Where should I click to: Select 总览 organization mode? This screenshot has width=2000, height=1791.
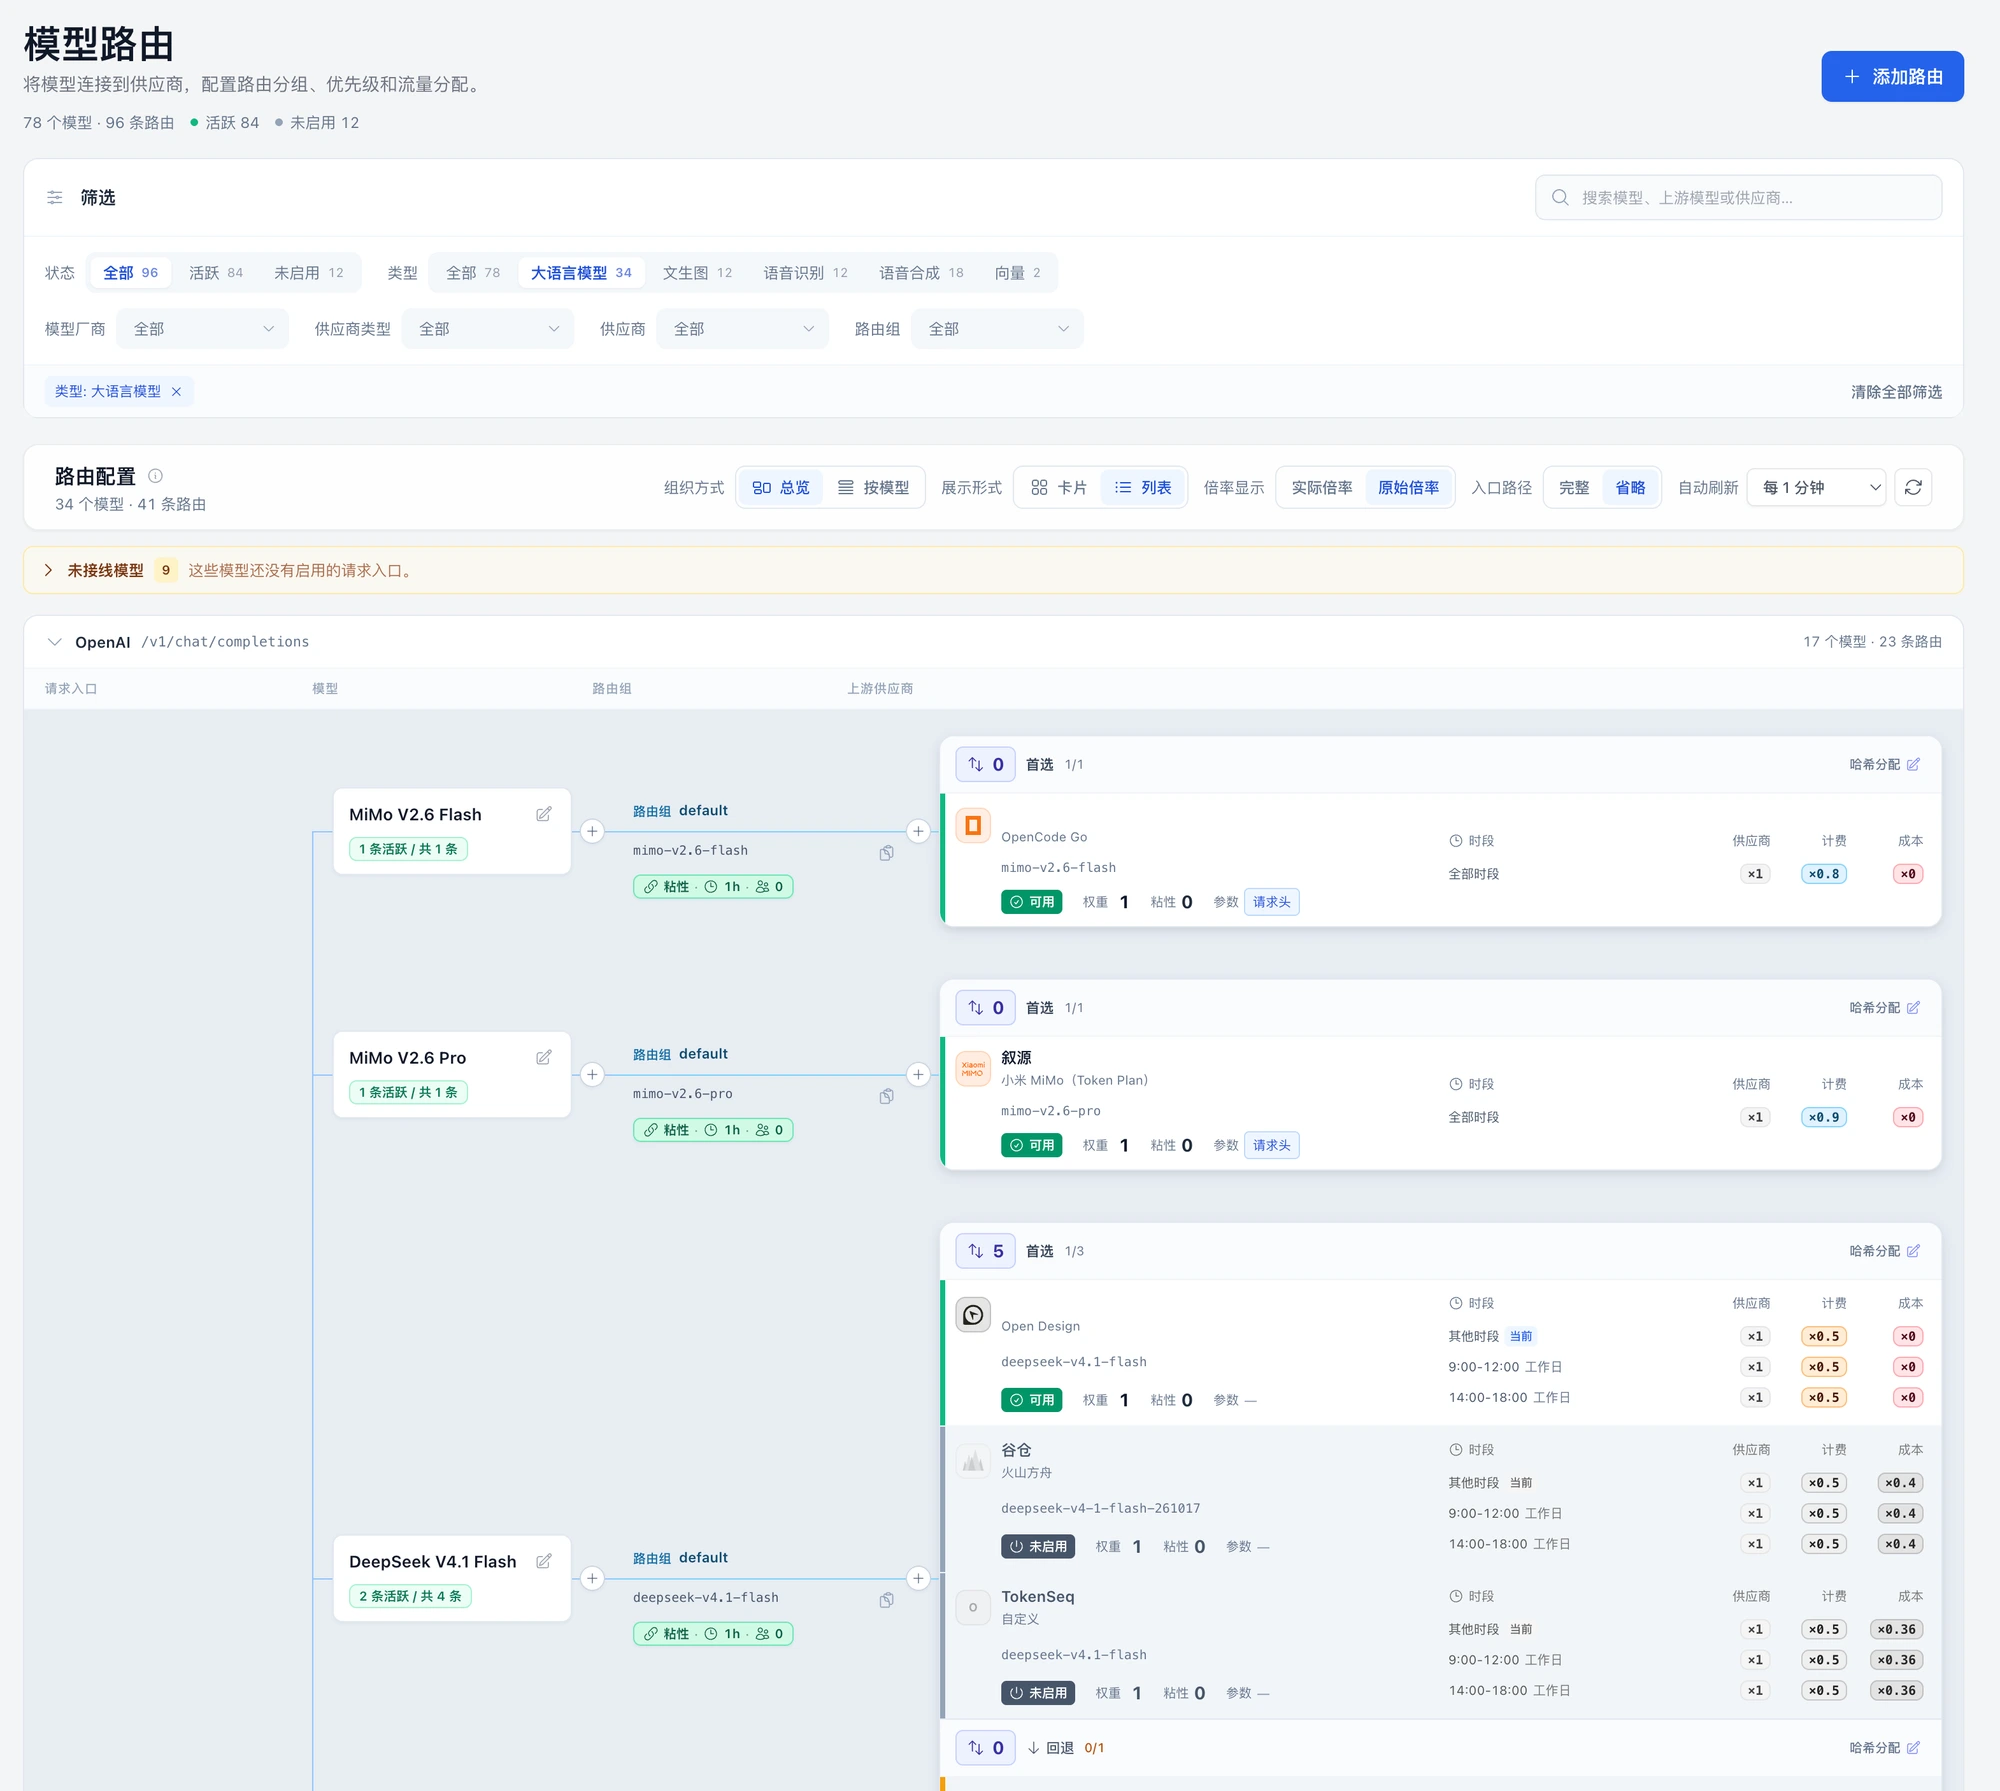pos(781,487)
